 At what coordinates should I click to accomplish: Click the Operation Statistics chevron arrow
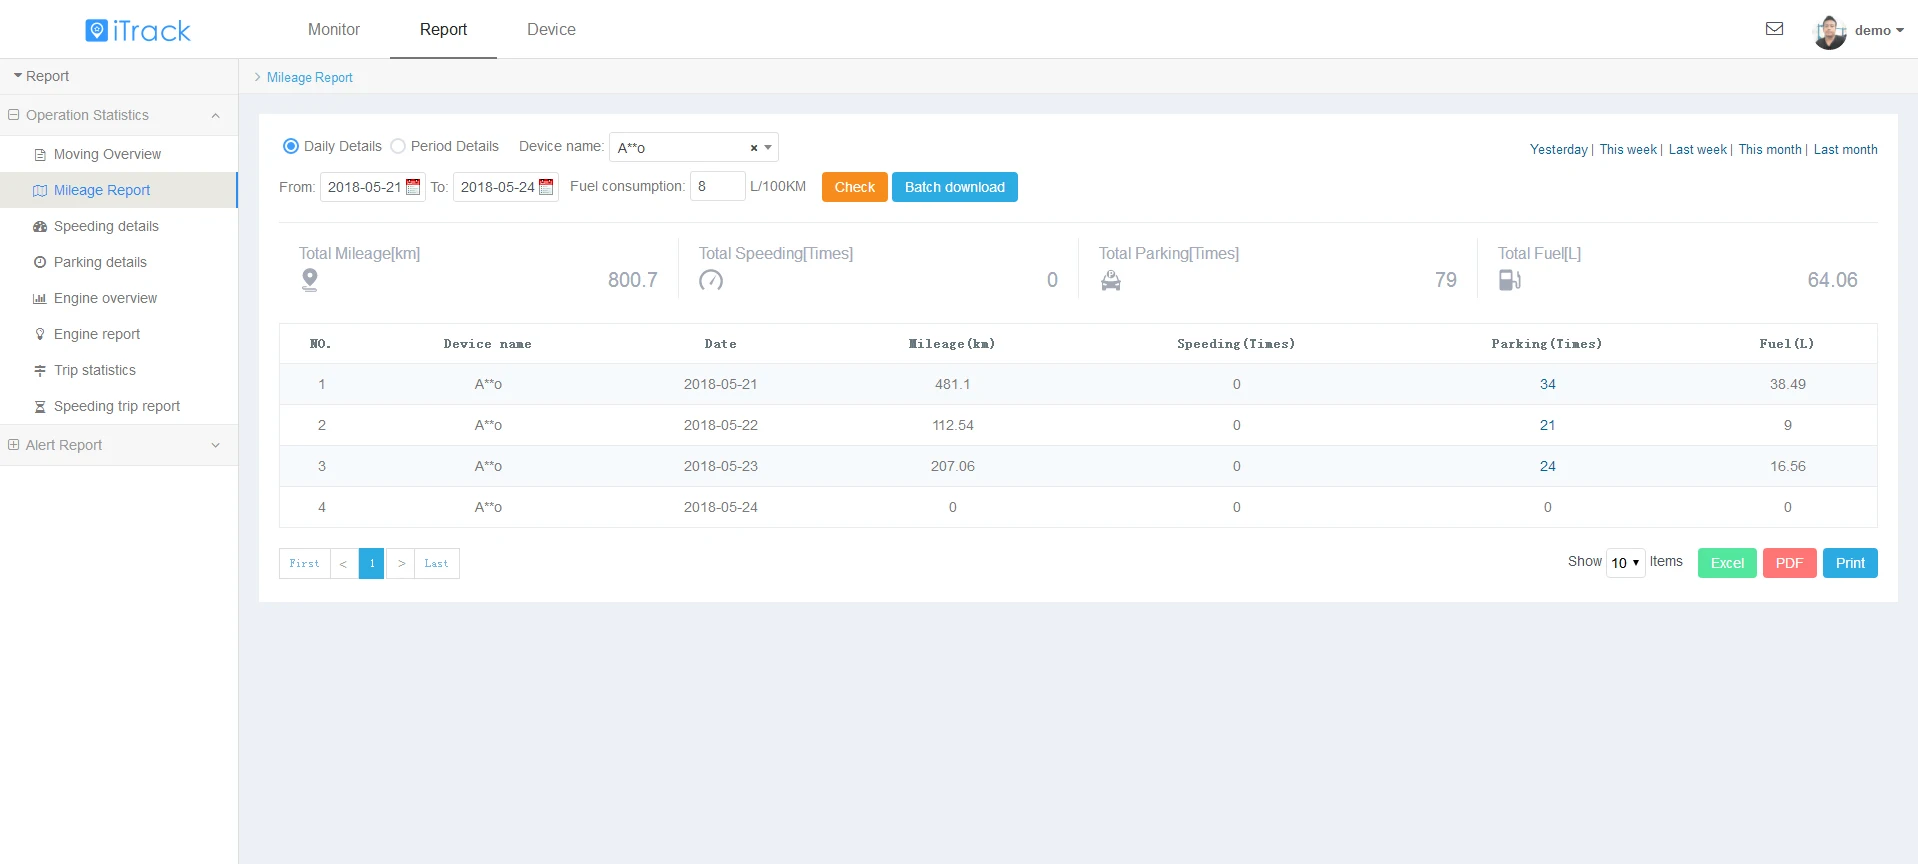(x=216, y=116)
